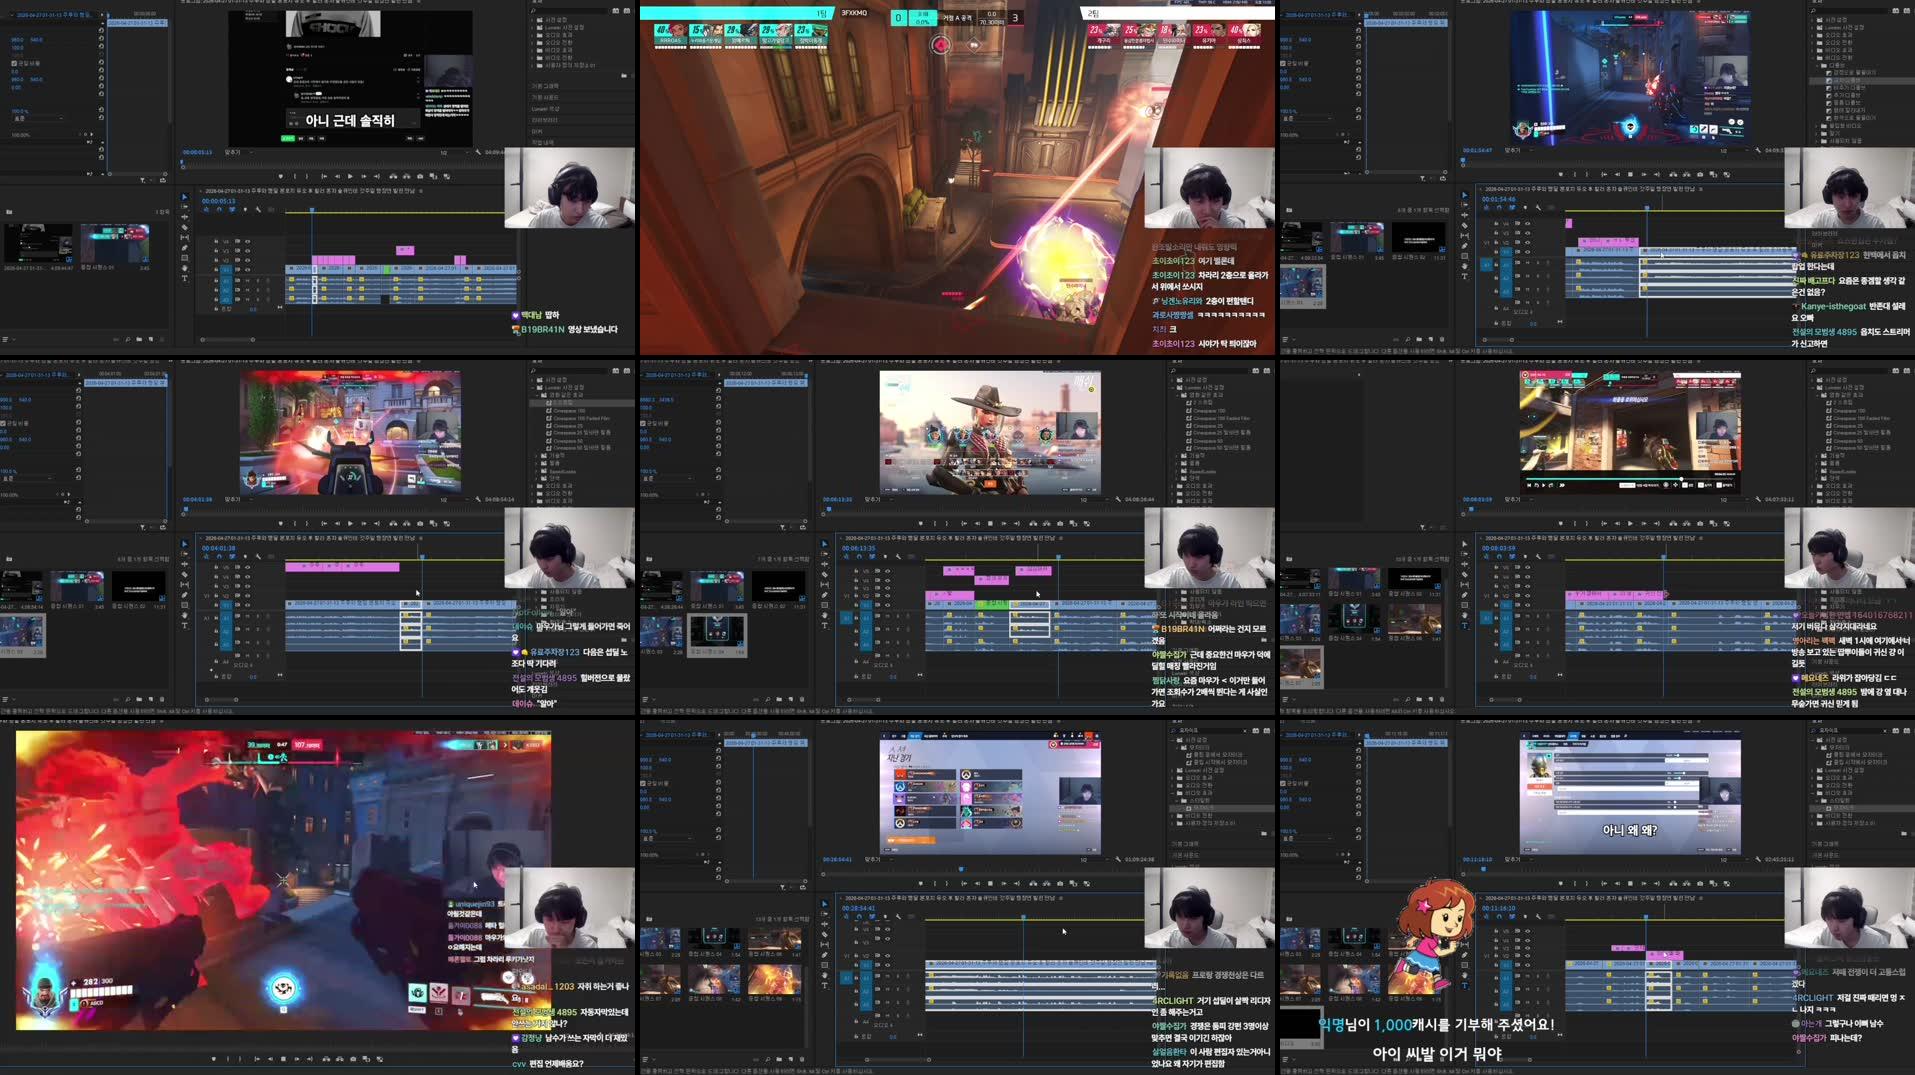Click Play in top-left frame program monitor
This screenshot has height=1075, width=1915.
[x=350, y=176]
